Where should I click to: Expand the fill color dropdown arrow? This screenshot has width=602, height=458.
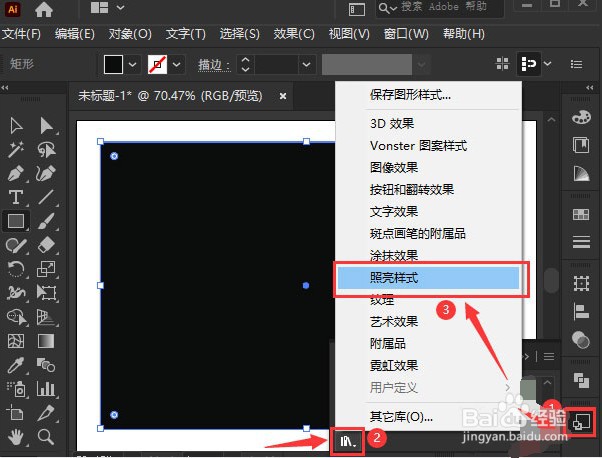[x=132, y=64]
